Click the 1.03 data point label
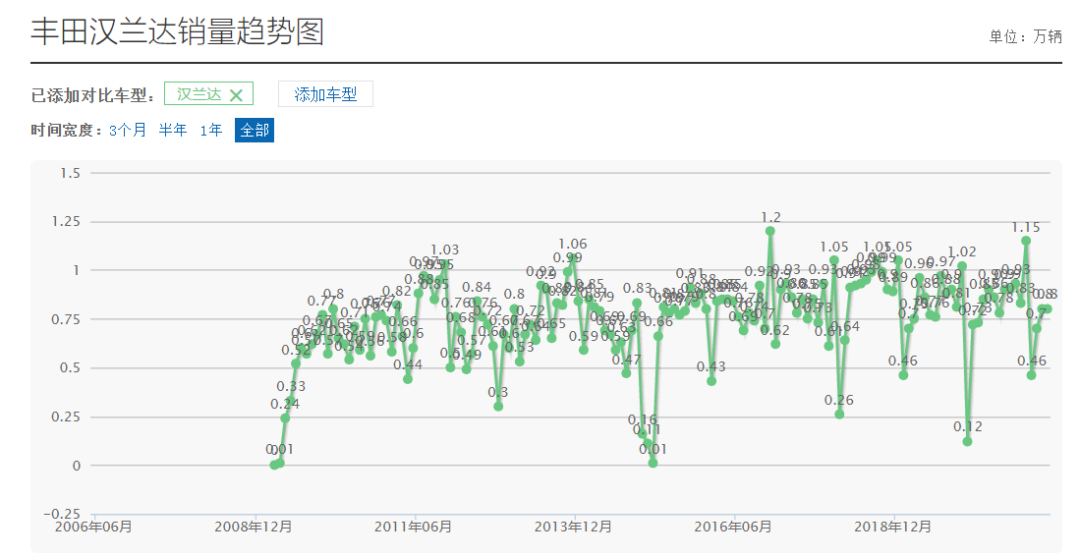The height and width of the screenshot is (556, 1080). 445,249
